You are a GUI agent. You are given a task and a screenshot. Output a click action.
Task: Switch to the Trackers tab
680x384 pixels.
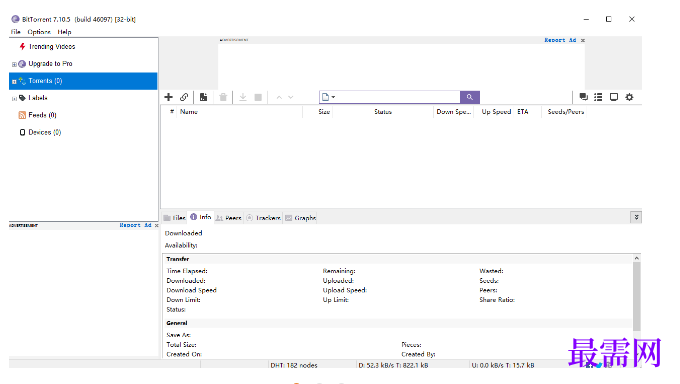coord(264,218)
